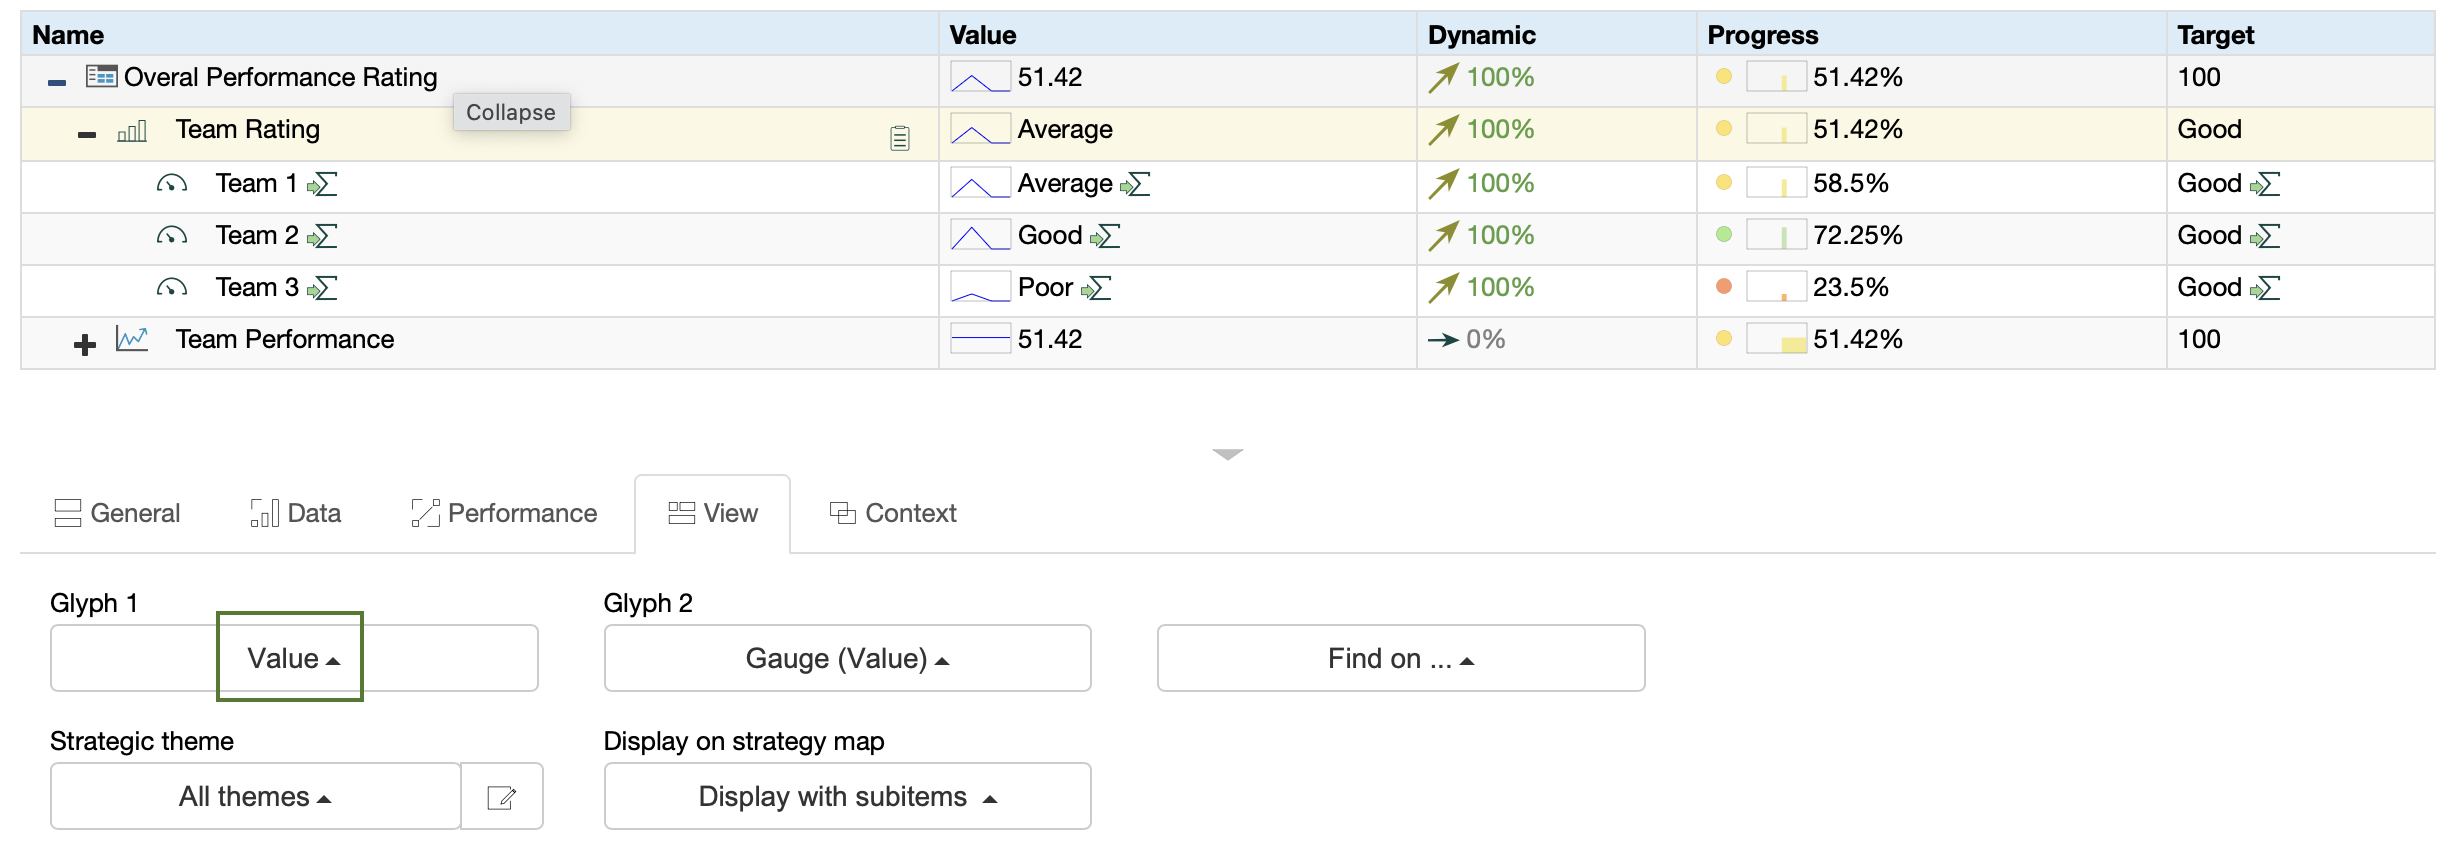Click the Find on ... button
This screenshot has height=846, width=2448.
coord(1400,659)
